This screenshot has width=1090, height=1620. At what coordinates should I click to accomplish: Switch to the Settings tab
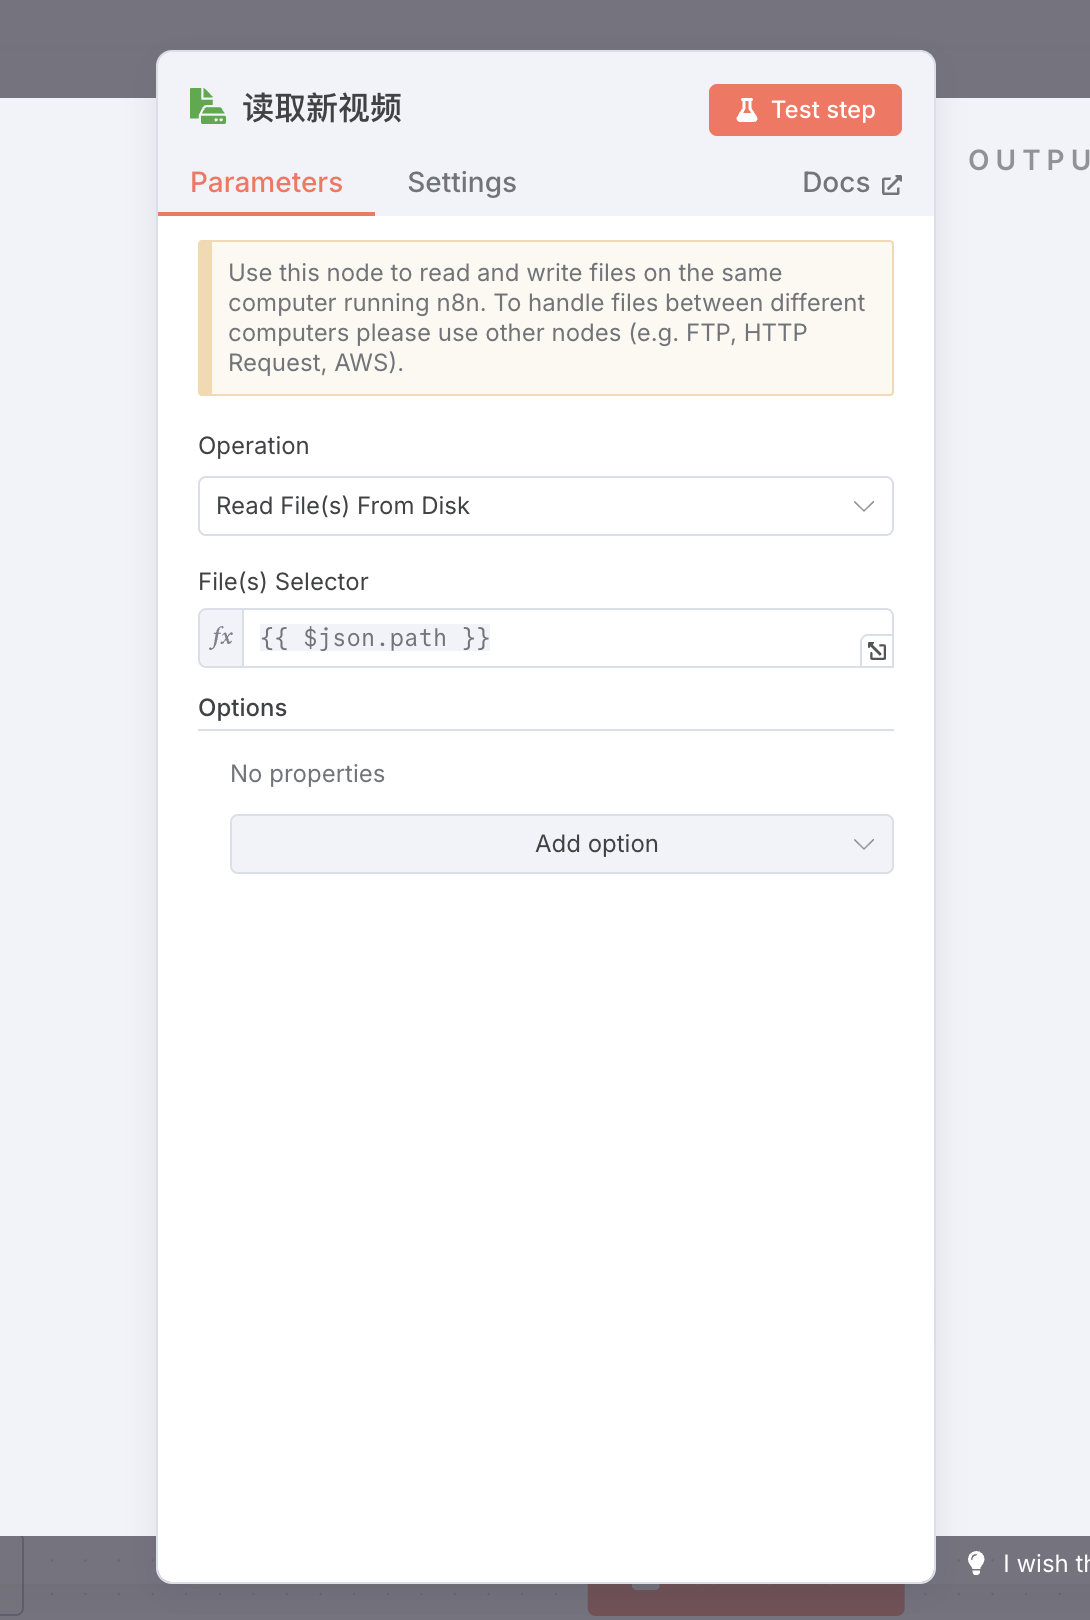[x=462, y=182]
